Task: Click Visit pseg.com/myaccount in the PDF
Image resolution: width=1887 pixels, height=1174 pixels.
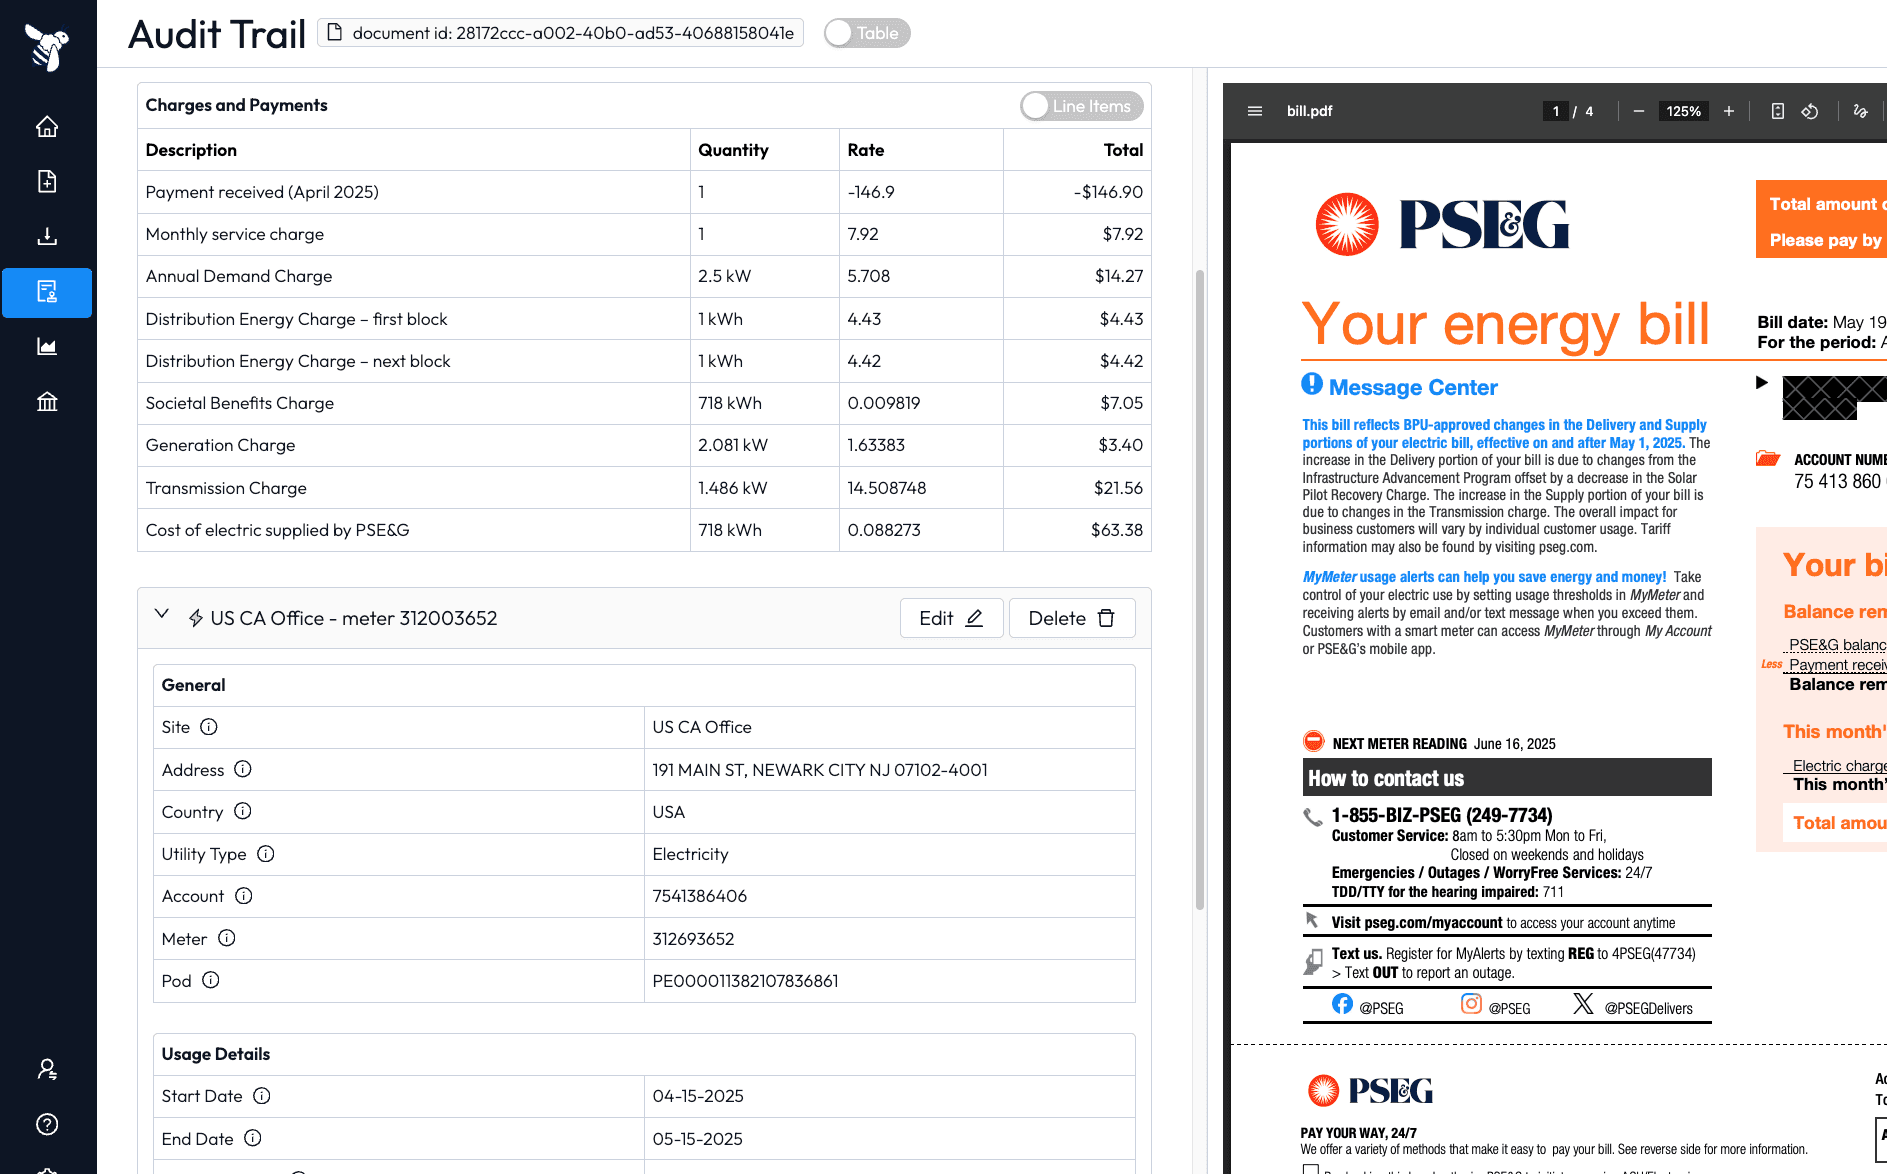Action: pos(1417,923)
